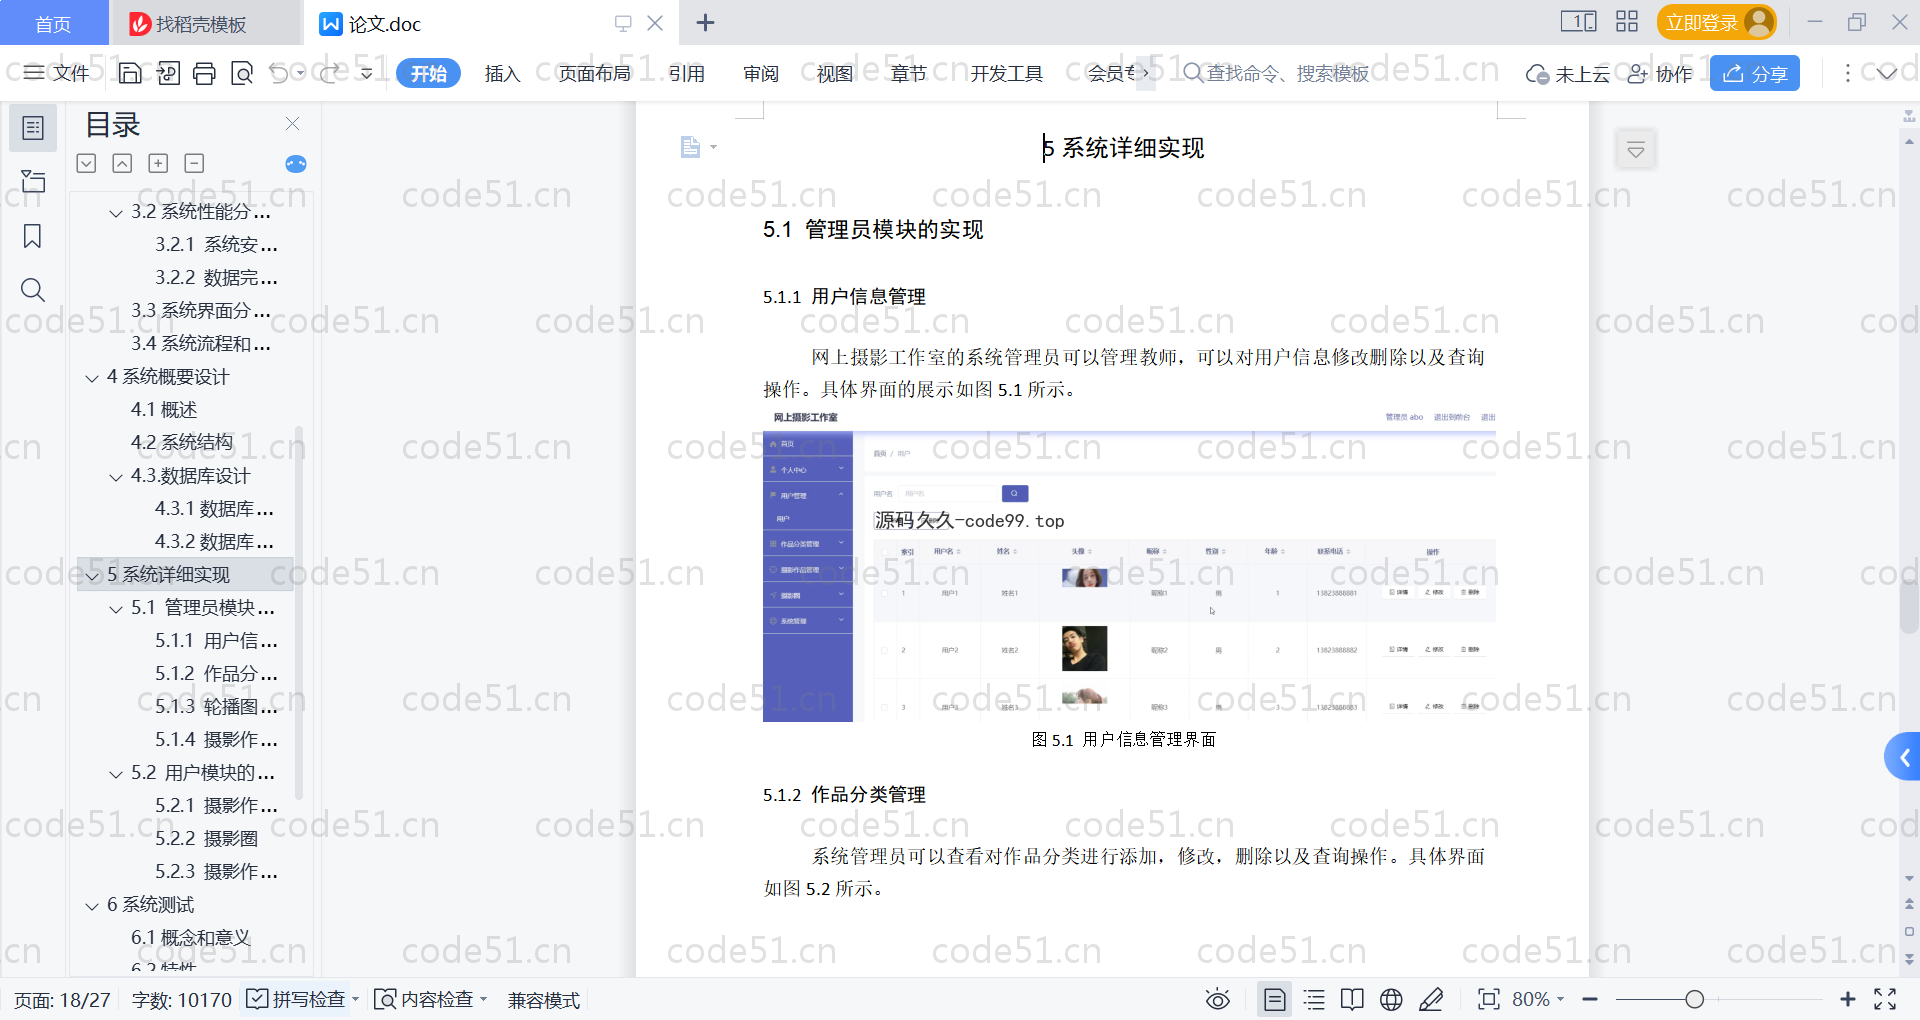
Task: Close the 目录 outline pane
Action: point(292,124)
